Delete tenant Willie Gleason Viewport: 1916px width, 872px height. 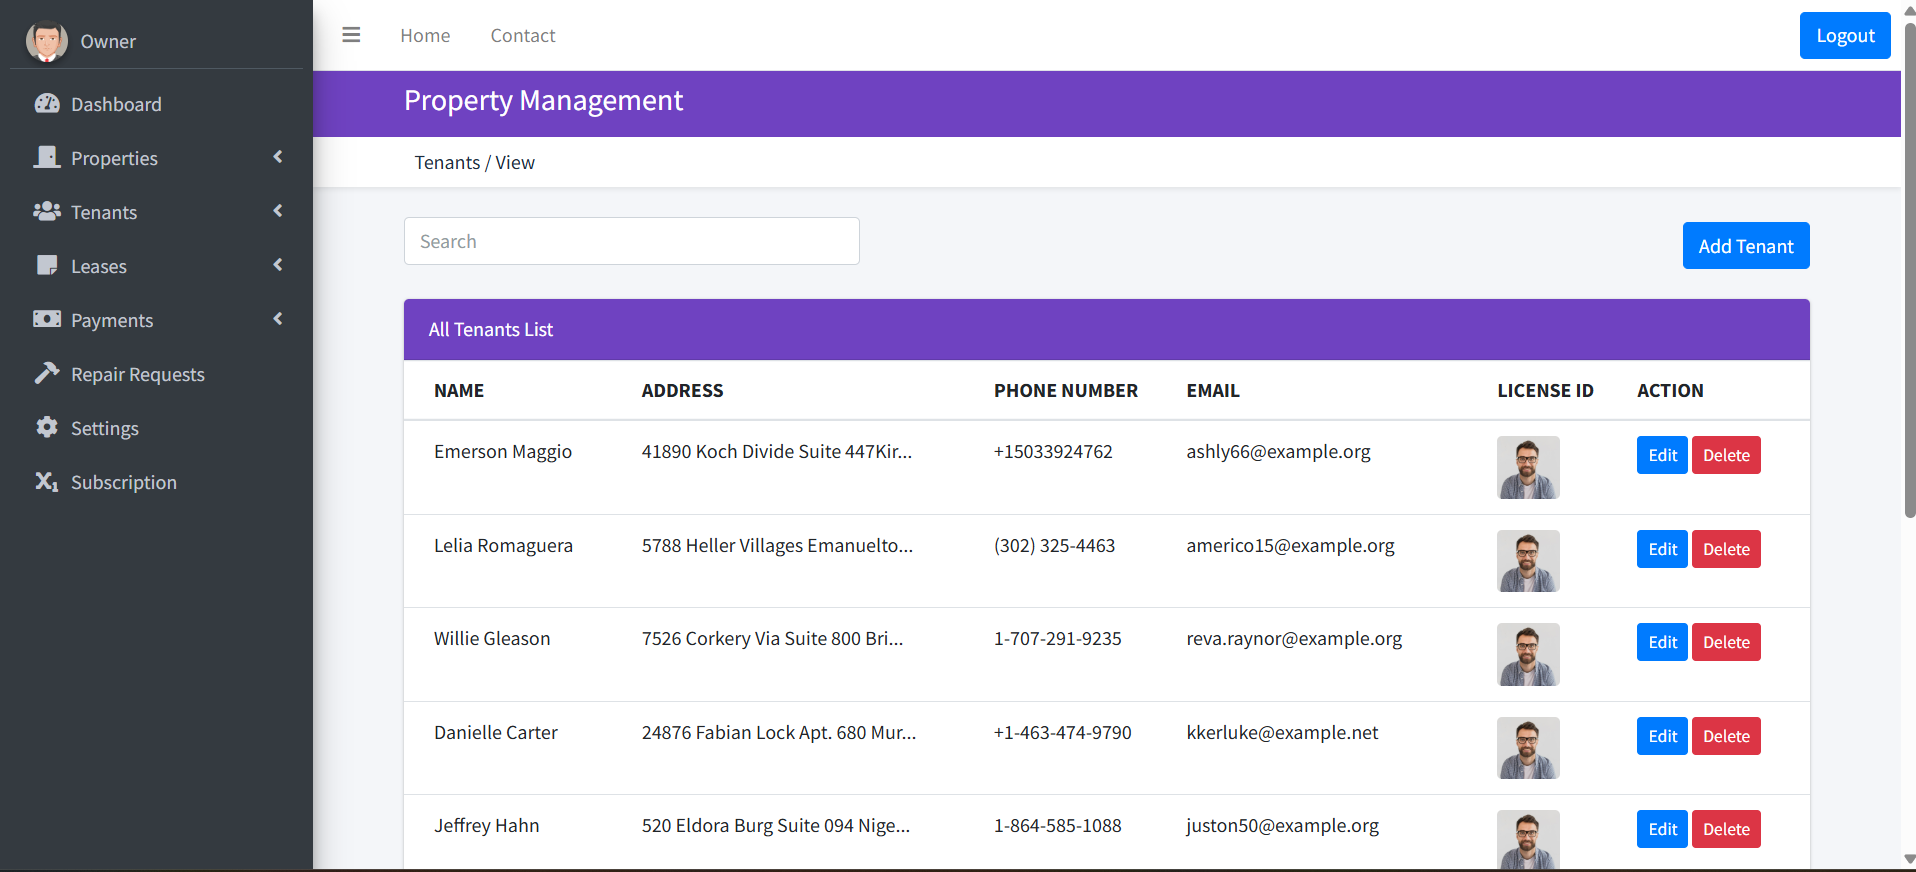(x=1725, y=643)
